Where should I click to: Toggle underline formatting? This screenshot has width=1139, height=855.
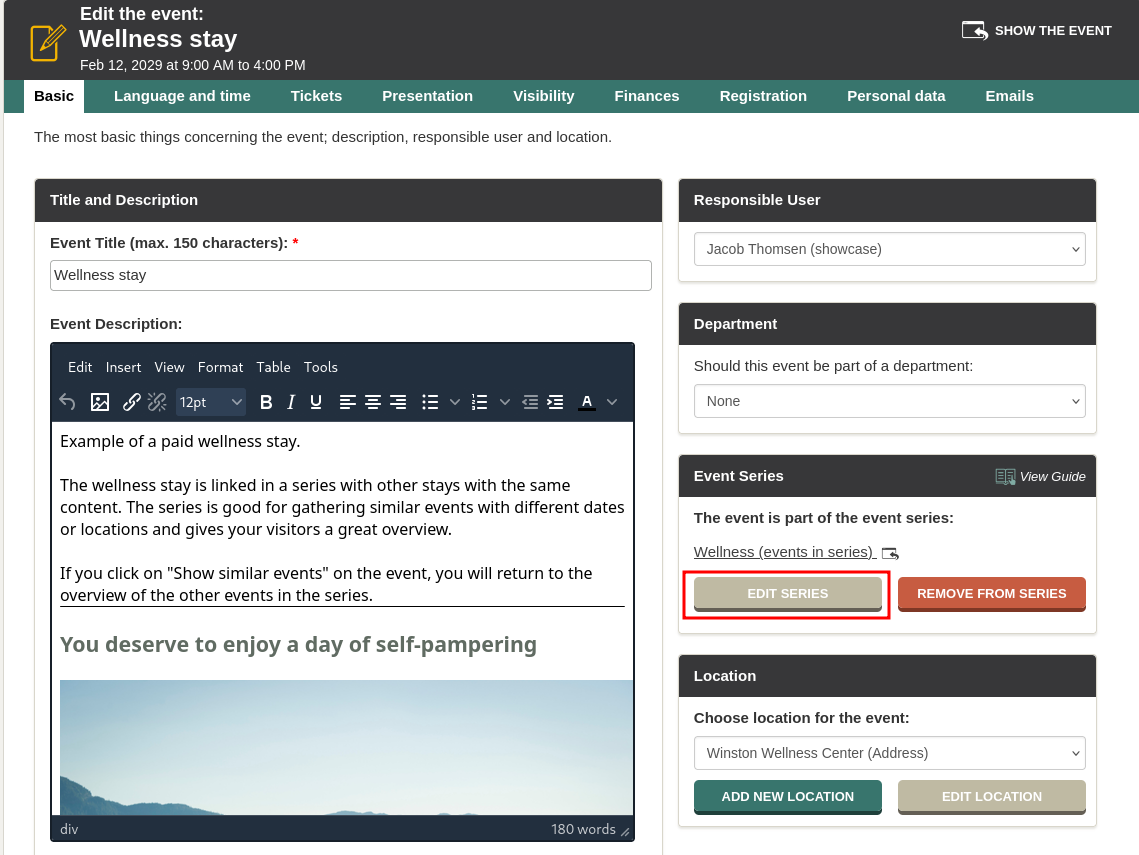(316, 402)
